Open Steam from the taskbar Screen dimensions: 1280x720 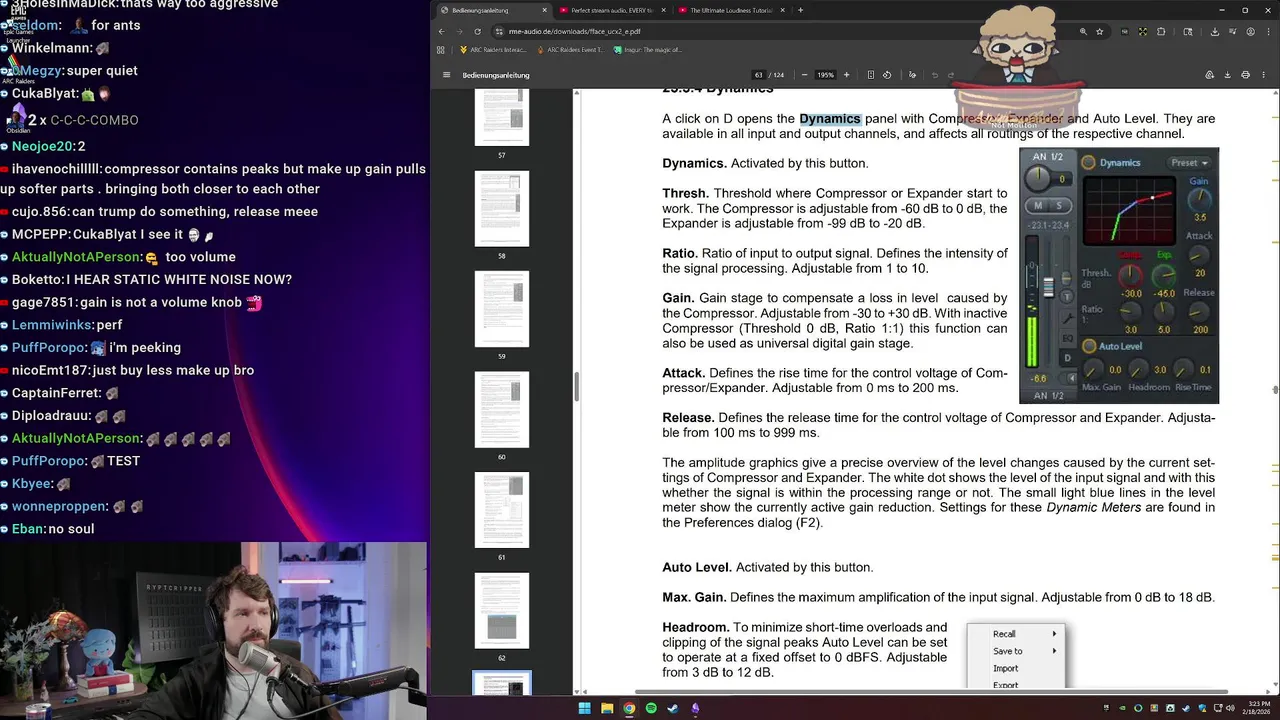coord(673,708)
